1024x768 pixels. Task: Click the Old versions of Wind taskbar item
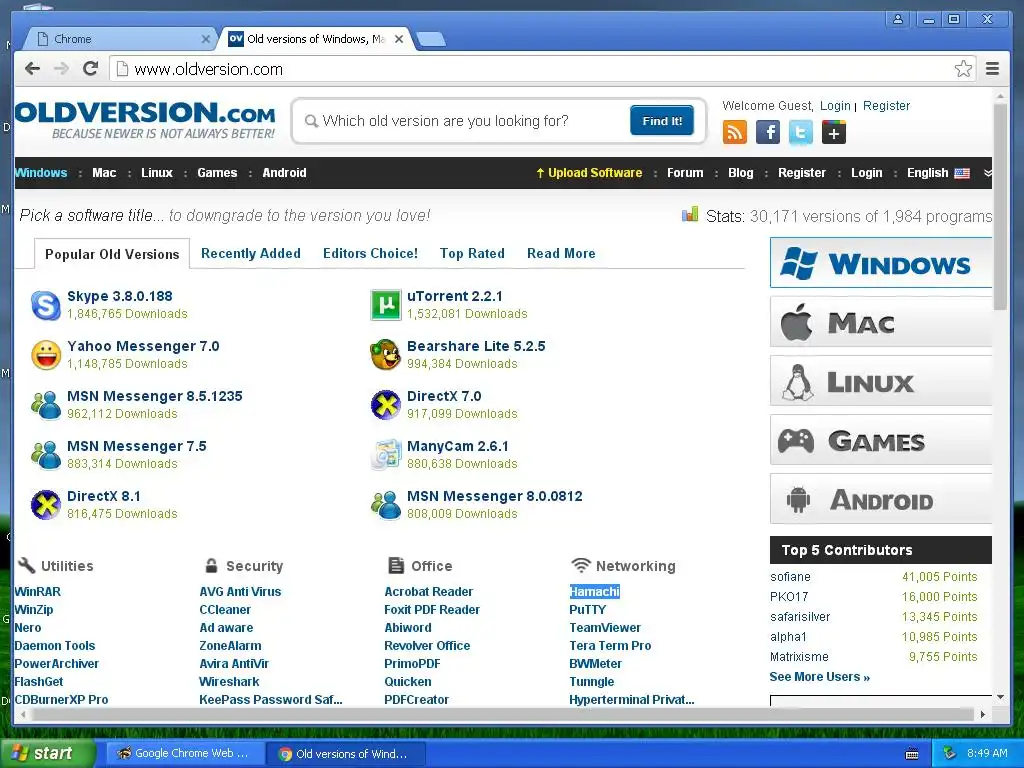(345, 754)
